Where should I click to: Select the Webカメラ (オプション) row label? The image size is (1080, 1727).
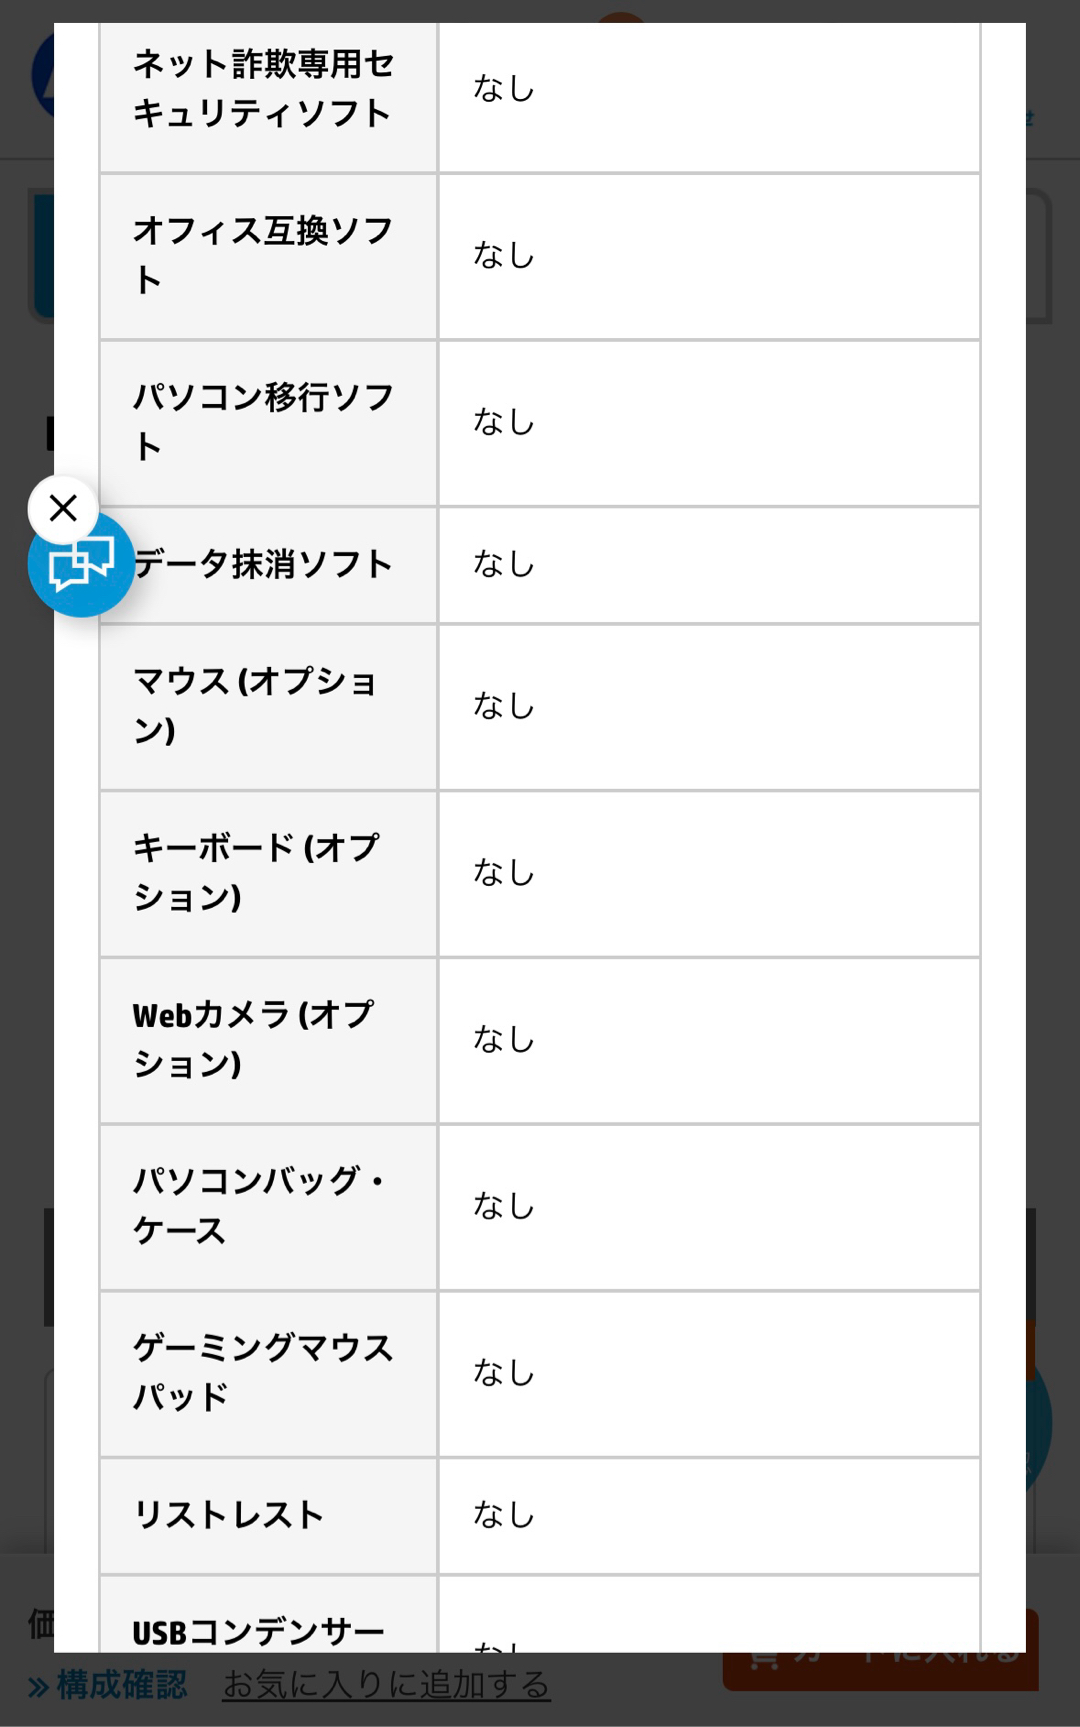tap(254, 1039)
